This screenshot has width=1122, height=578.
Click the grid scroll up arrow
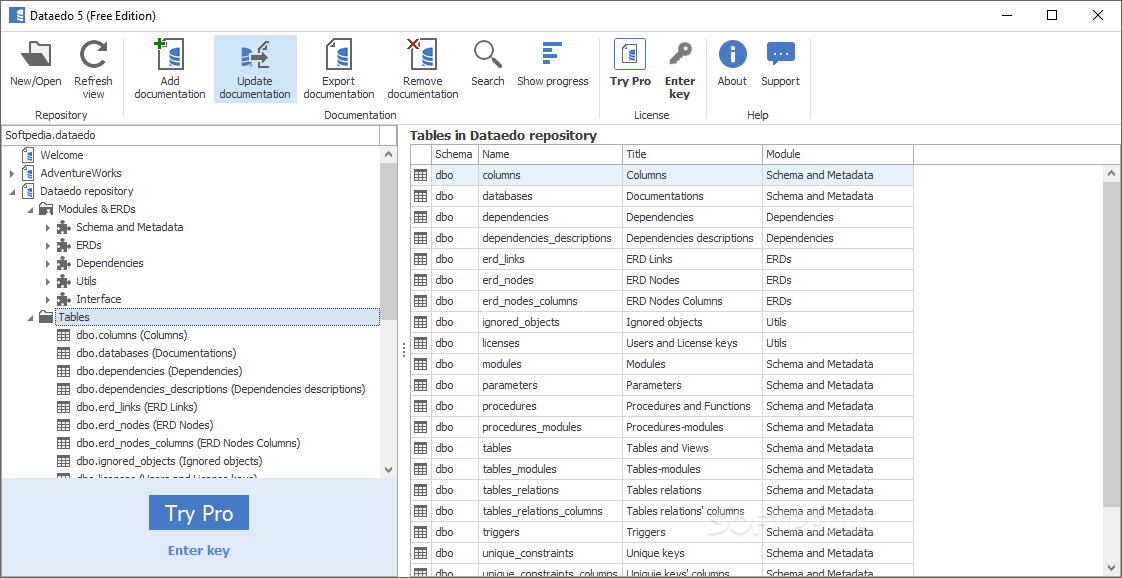[x=1113, y=173]
